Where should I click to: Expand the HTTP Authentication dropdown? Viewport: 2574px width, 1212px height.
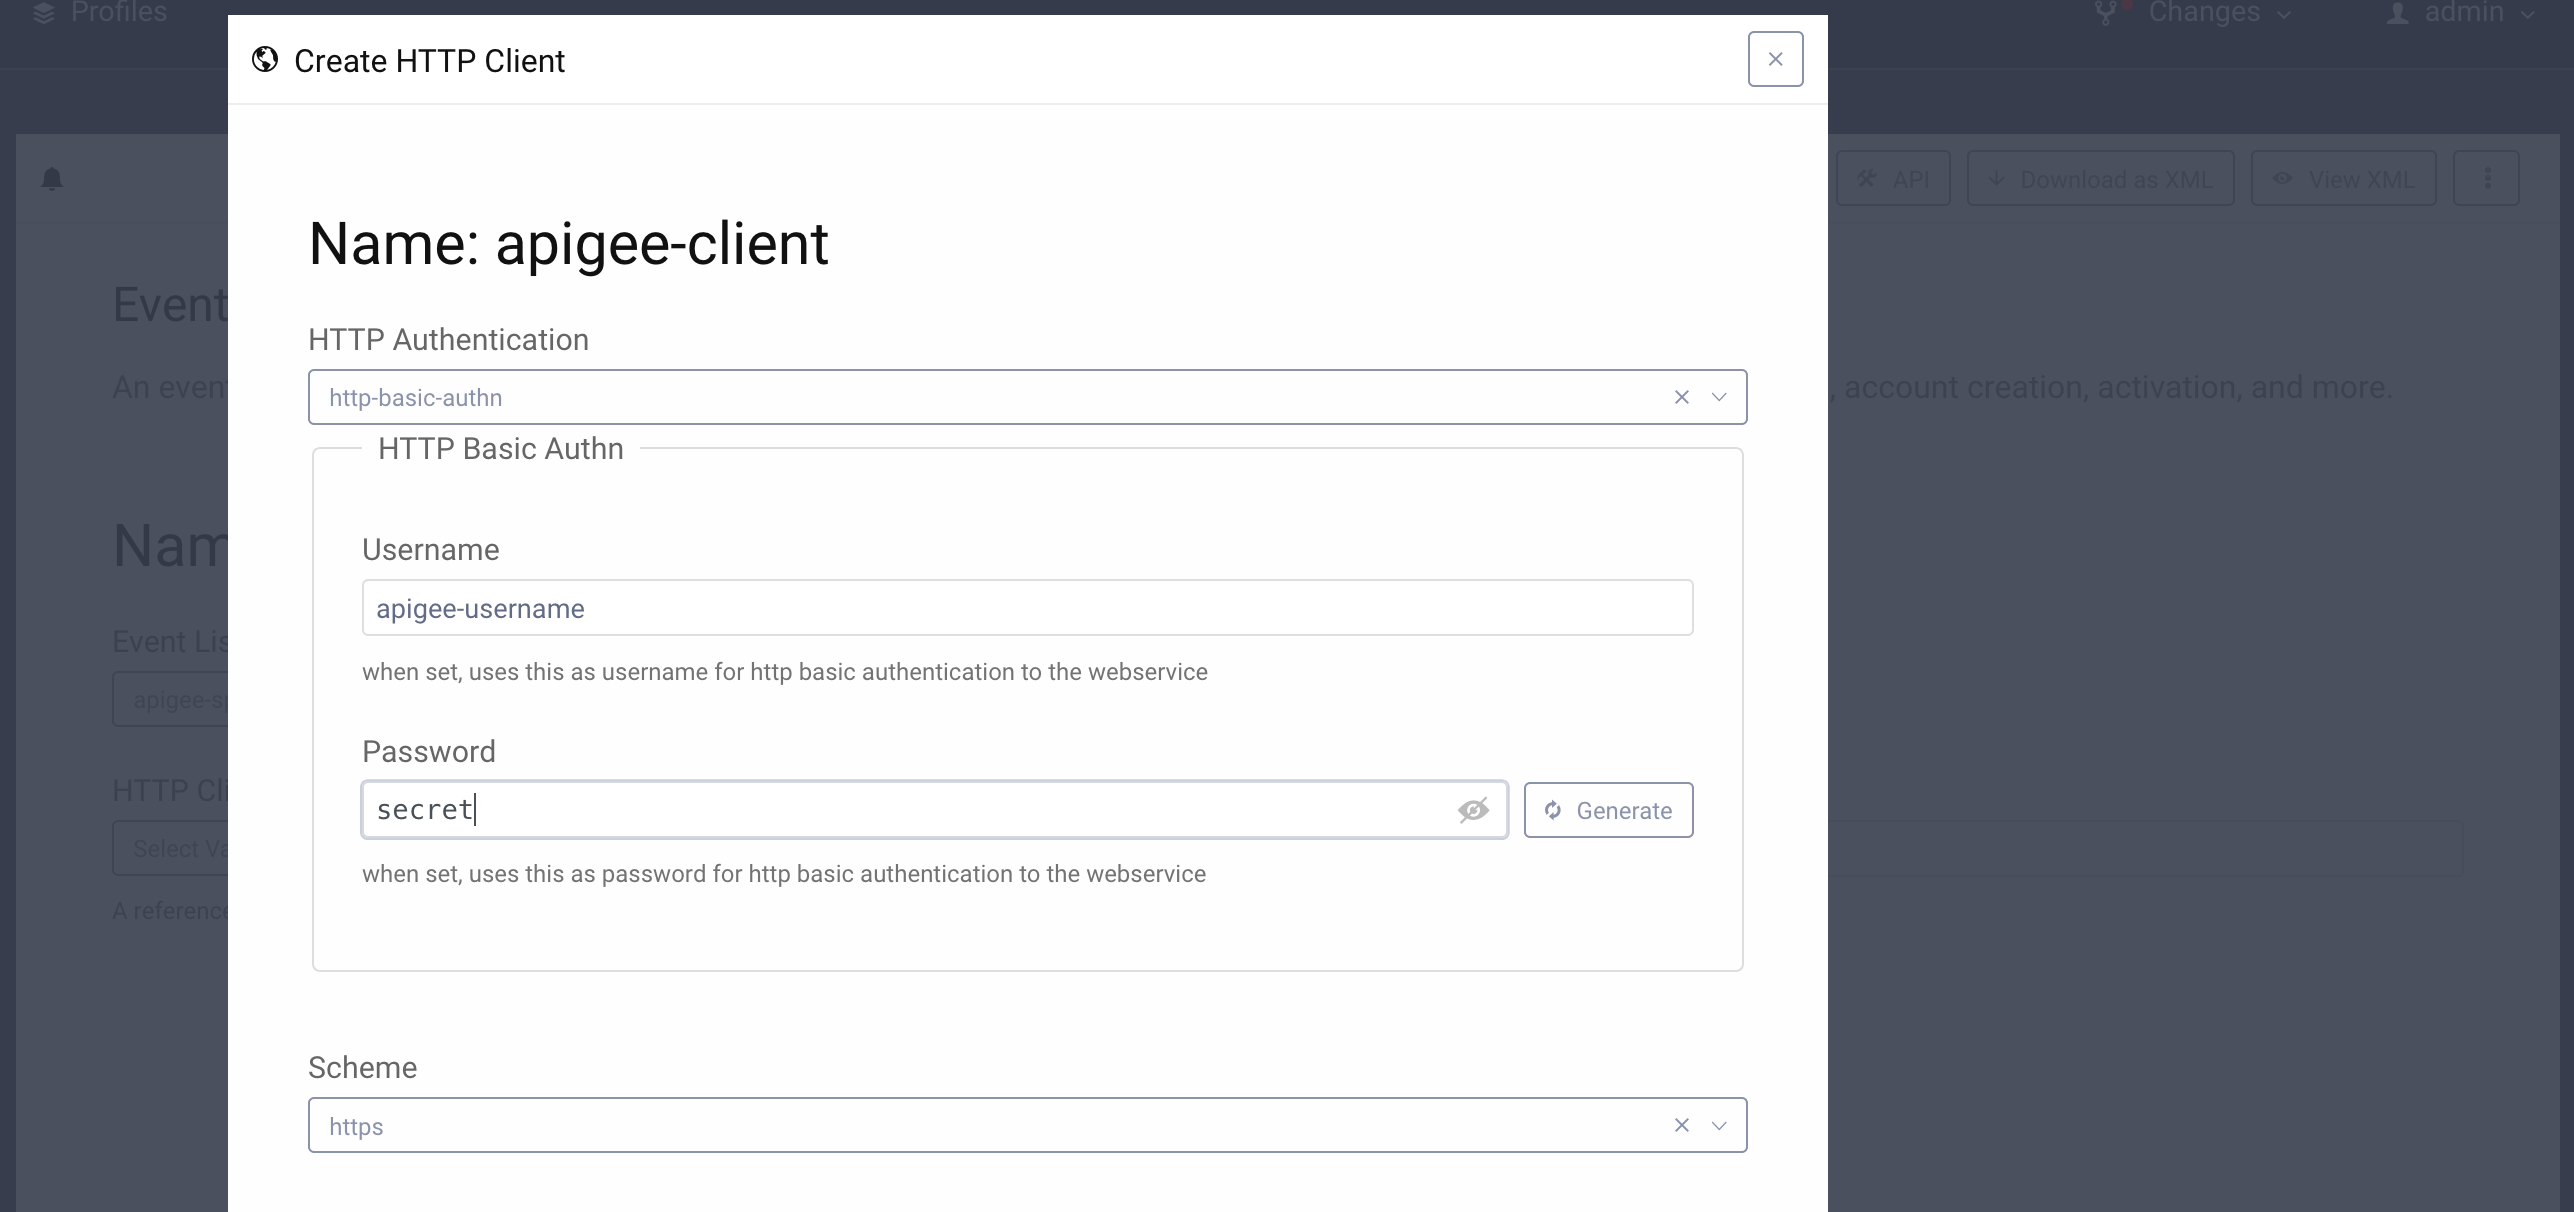(x=1719, y=397)
